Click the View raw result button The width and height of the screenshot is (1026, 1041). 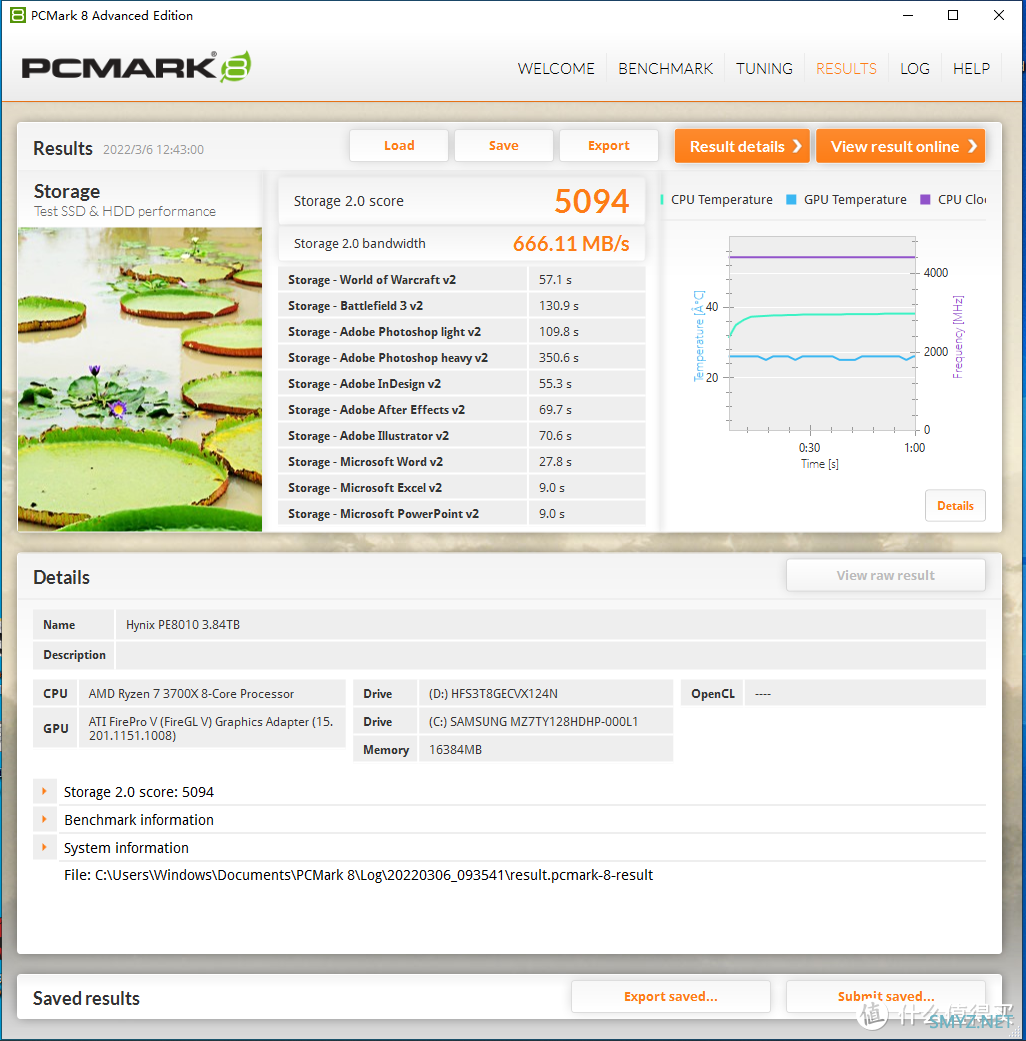(885, 575)
